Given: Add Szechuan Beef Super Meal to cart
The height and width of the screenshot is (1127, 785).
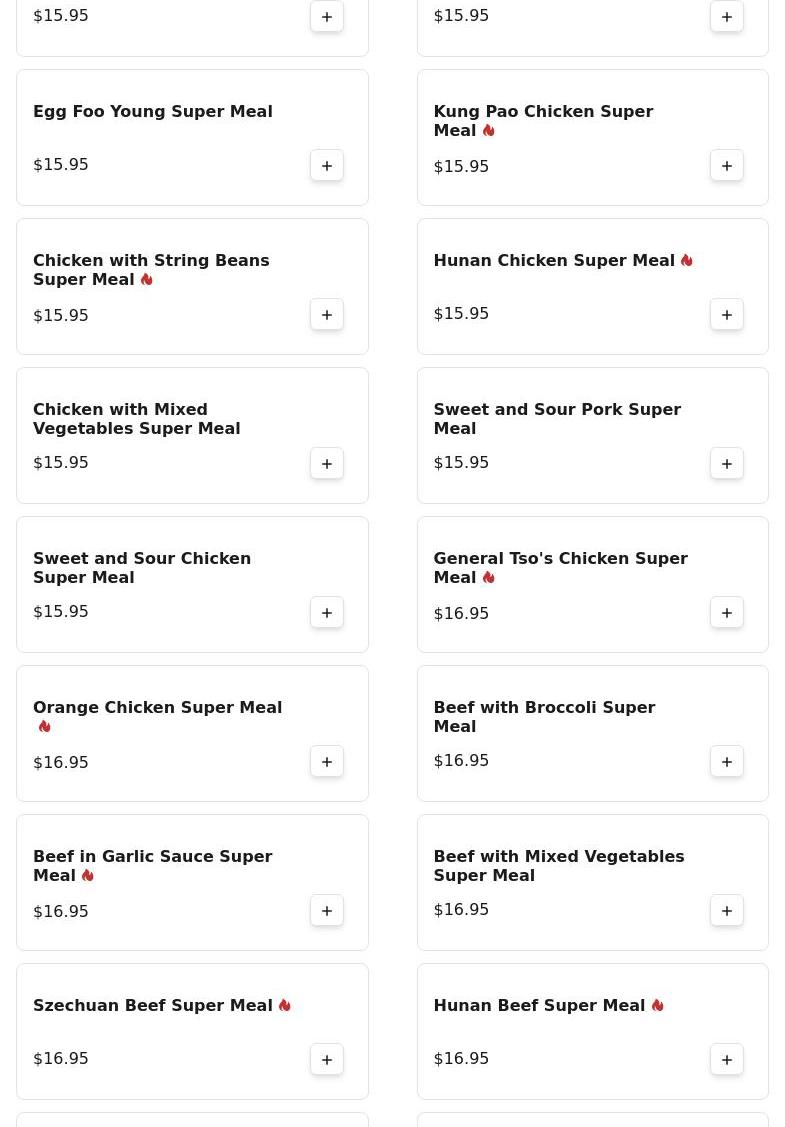Looking at the screenshot, I should pyautogui.click(x=327, y=1059).
